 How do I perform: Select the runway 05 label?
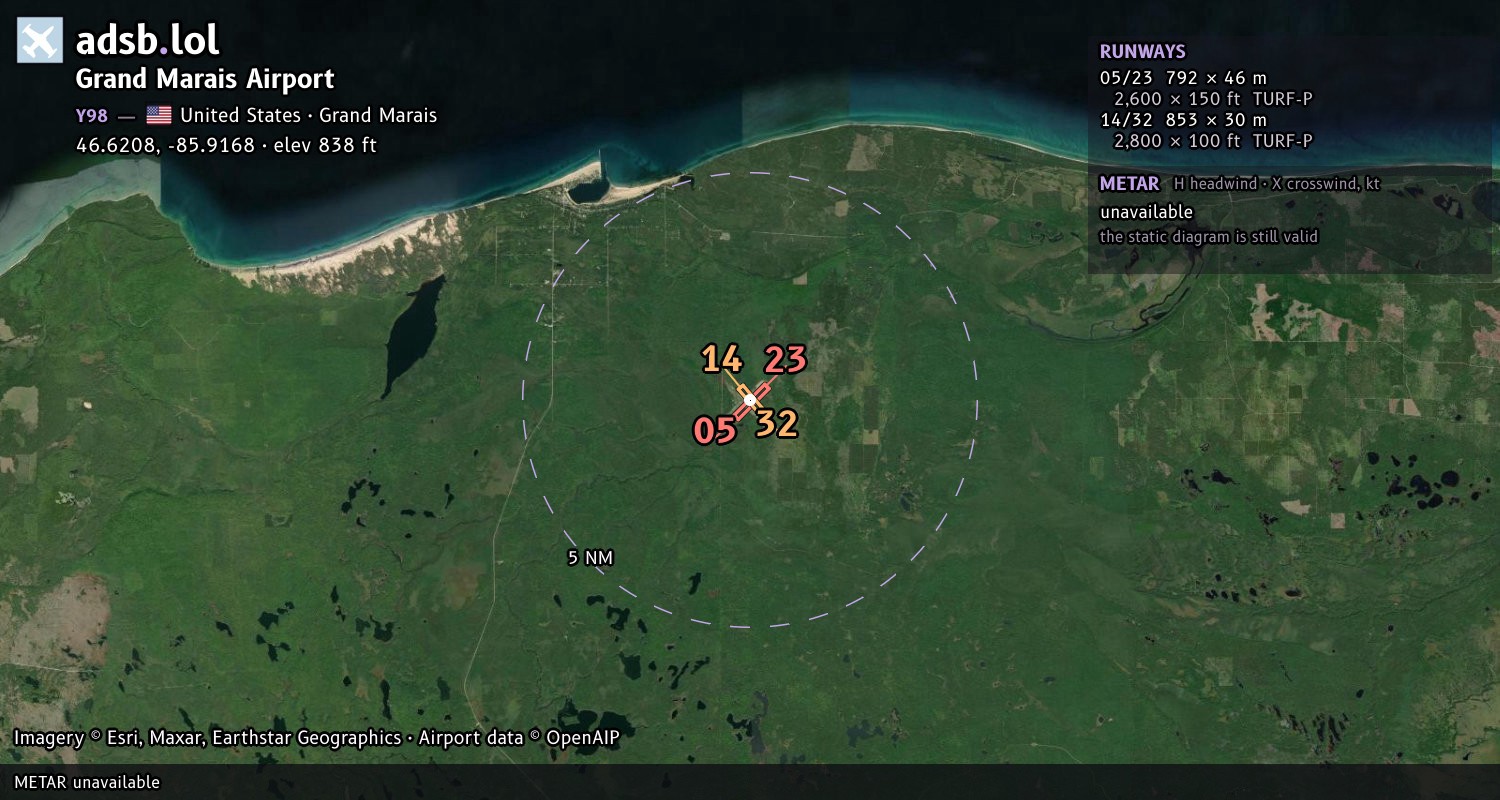[715, 430]
